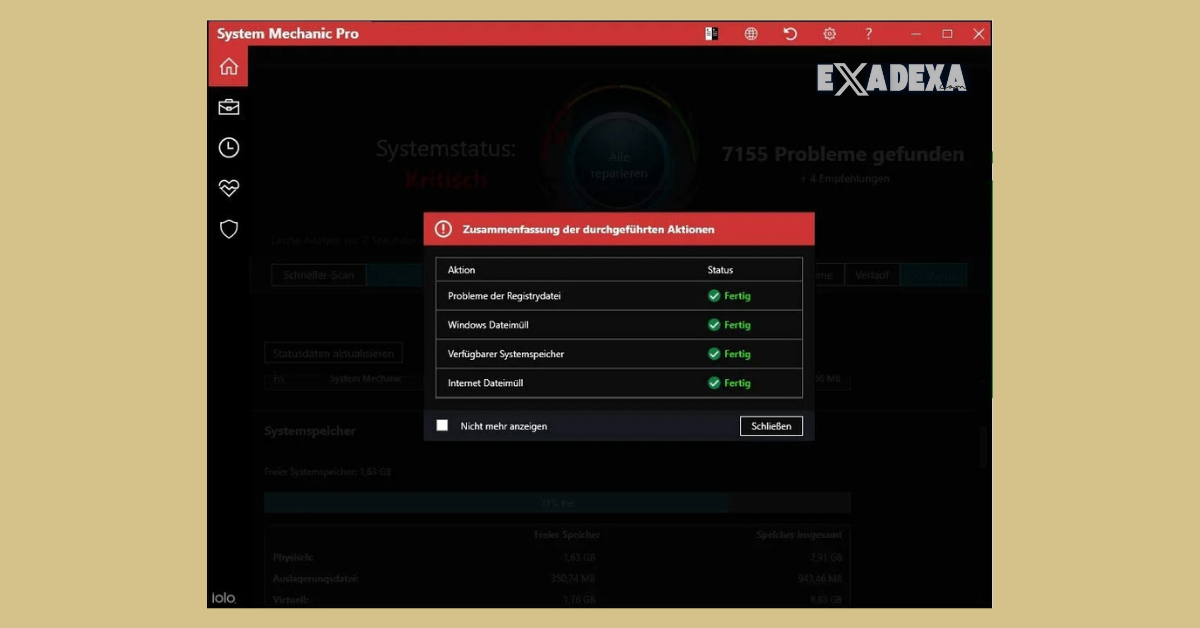Click the restore/undo arrow in the titlebar
The height and width of the screenshot is (628, 1200).
tap(790, 33)
